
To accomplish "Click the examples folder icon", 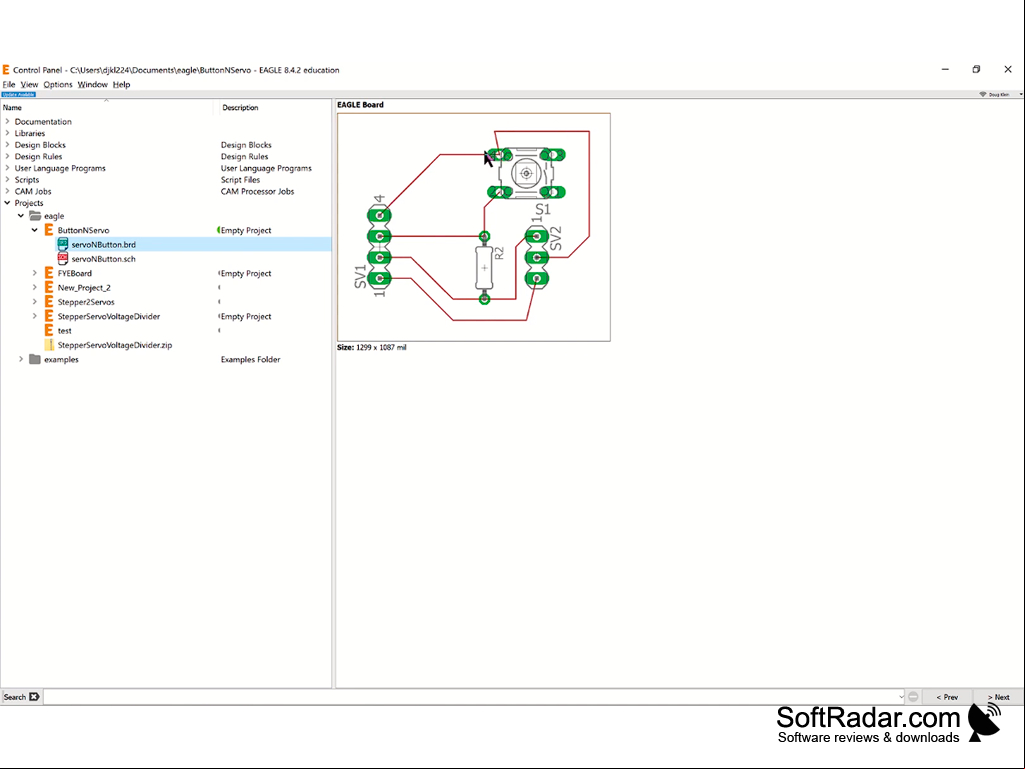I will (35, 359).
